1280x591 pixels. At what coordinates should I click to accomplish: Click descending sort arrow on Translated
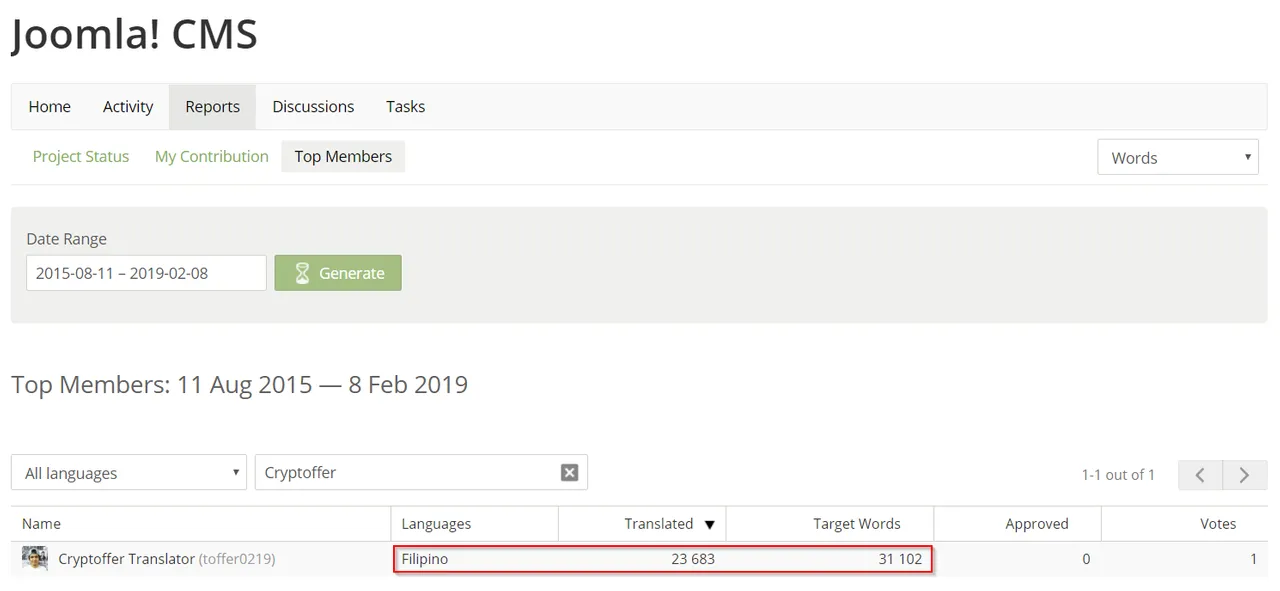click(x=710, y=524)
